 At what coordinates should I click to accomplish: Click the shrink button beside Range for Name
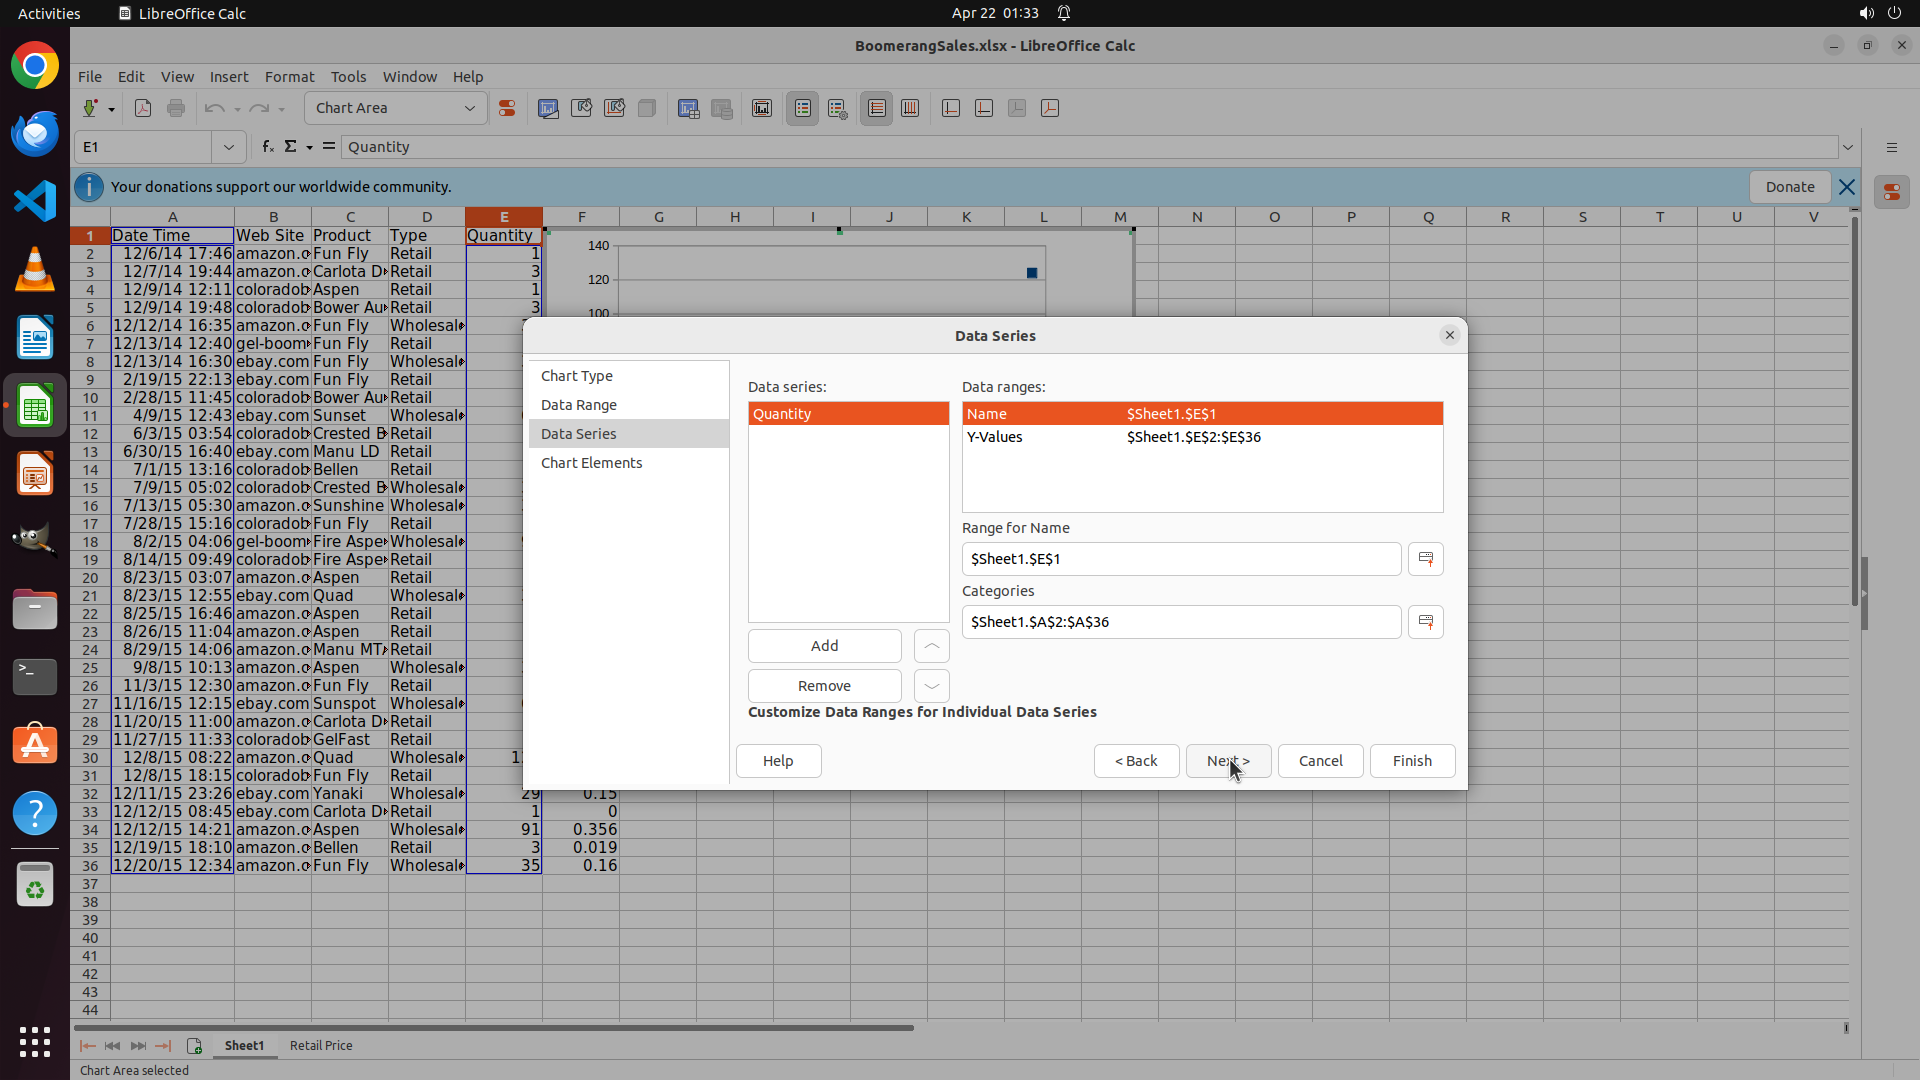click(x=1425, y=559)
